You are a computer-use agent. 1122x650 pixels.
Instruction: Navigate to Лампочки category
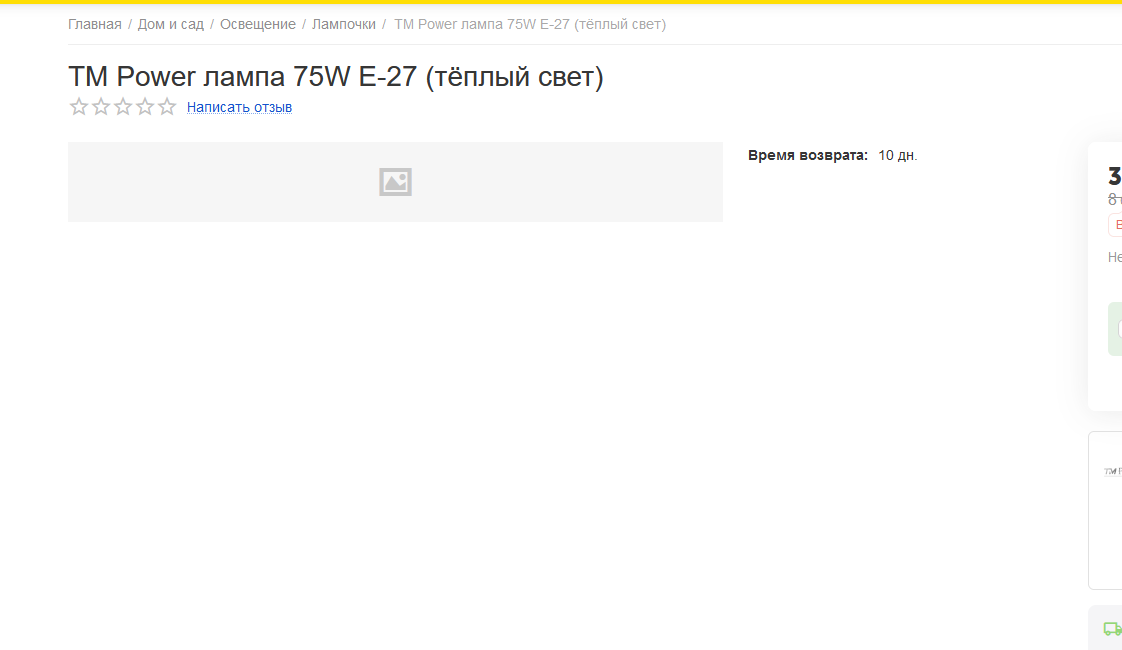[343, 24]
